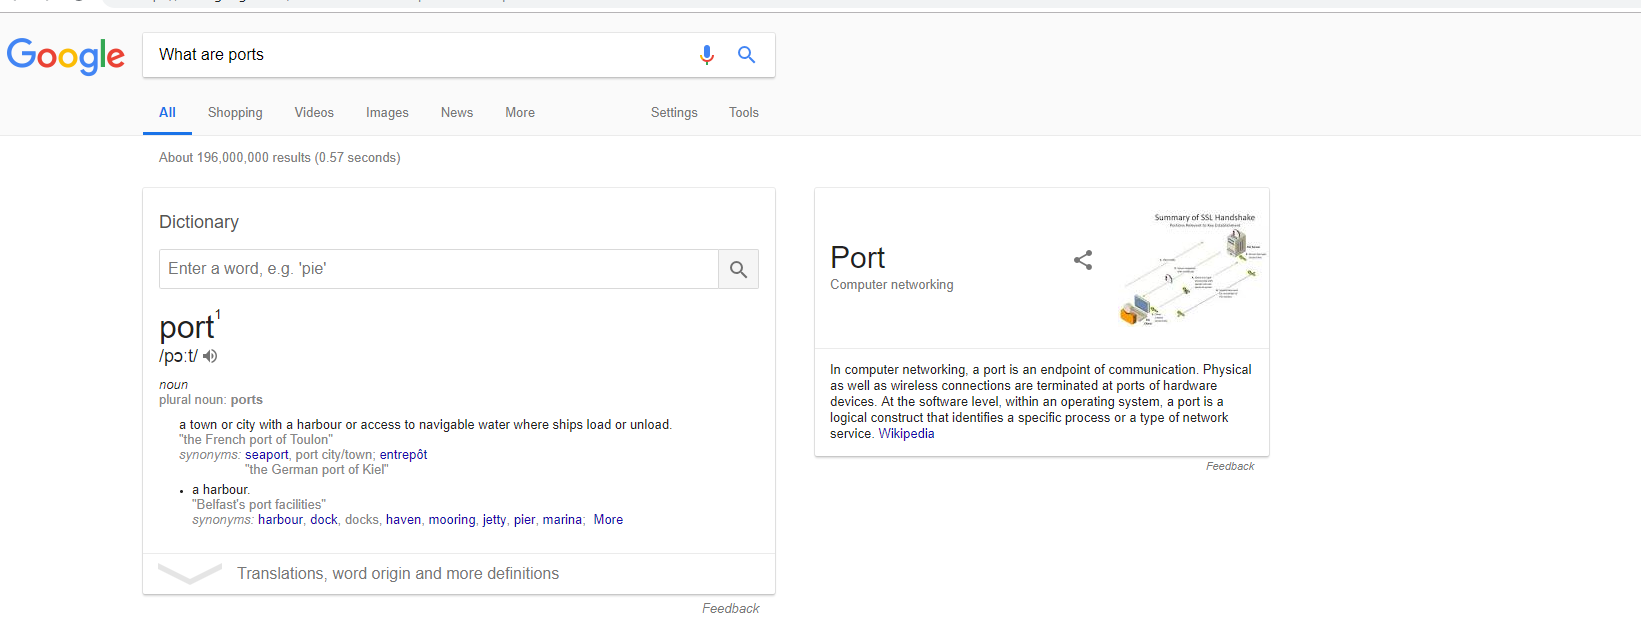Show More synonyms for harbour

[x=608, y=520]
